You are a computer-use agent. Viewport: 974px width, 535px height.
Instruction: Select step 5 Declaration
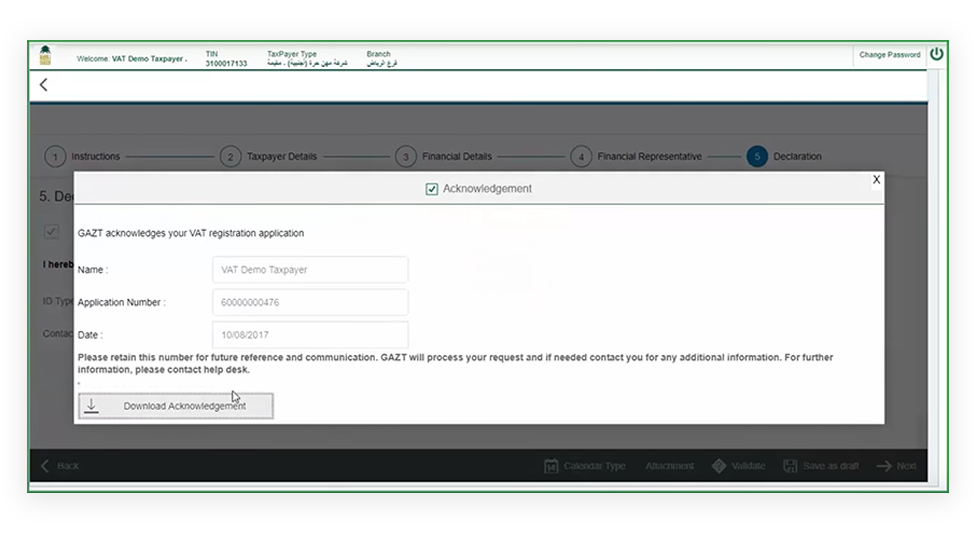[x=757, y=157]
